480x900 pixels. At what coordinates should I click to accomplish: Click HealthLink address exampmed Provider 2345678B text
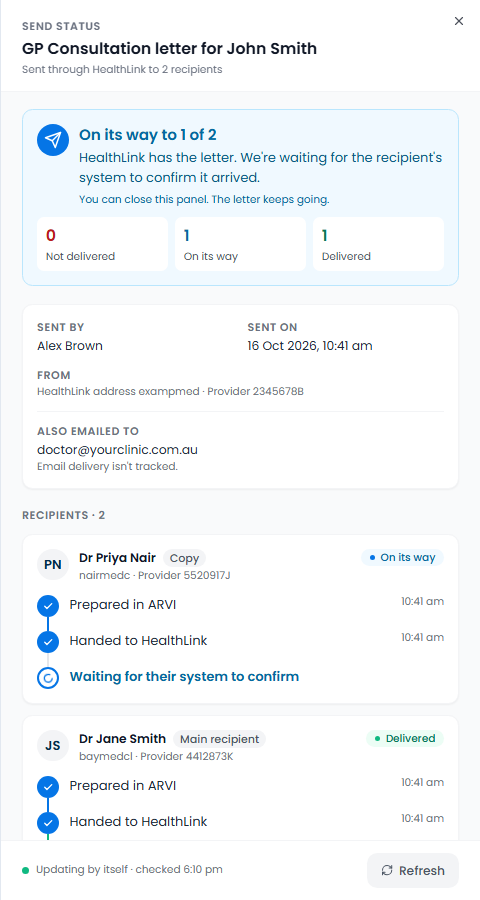coord(171,392)
